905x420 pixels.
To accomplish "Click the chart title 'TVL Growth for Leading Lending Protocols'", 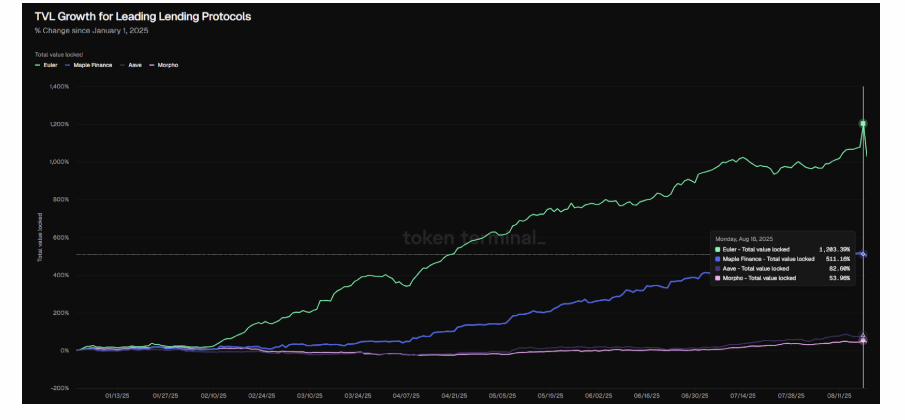I will [x=143, y=17].
